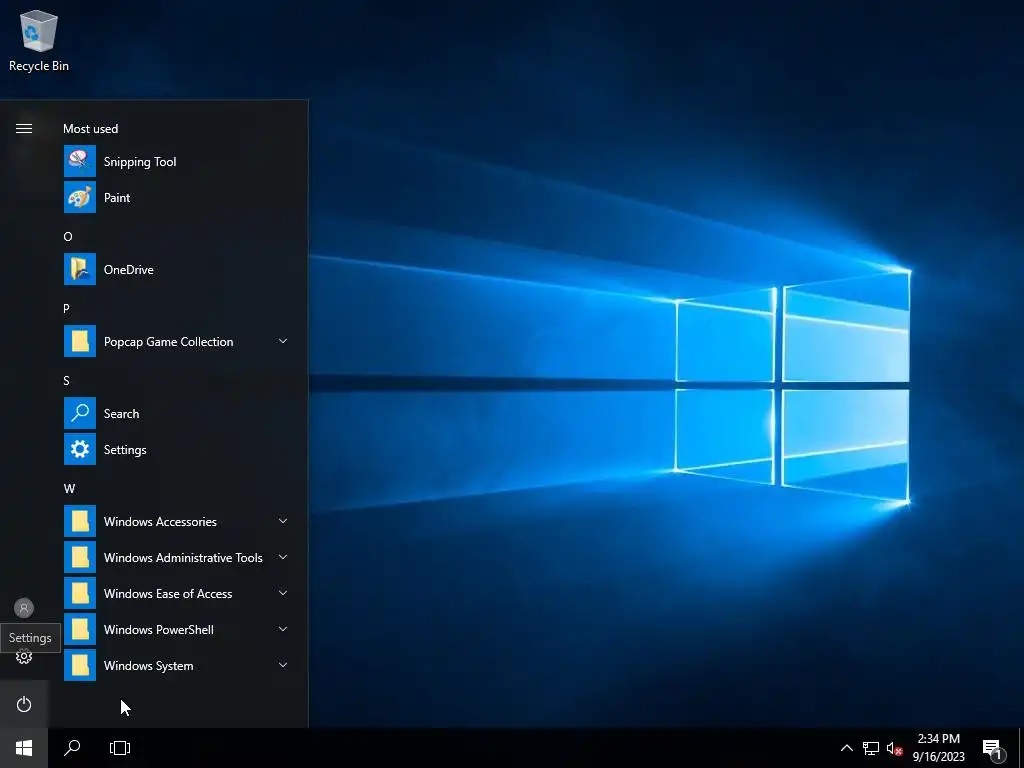Choose the Settings entry label in app list
Viewport: 1024px width, 768px height.
click(x=125, y=450)
